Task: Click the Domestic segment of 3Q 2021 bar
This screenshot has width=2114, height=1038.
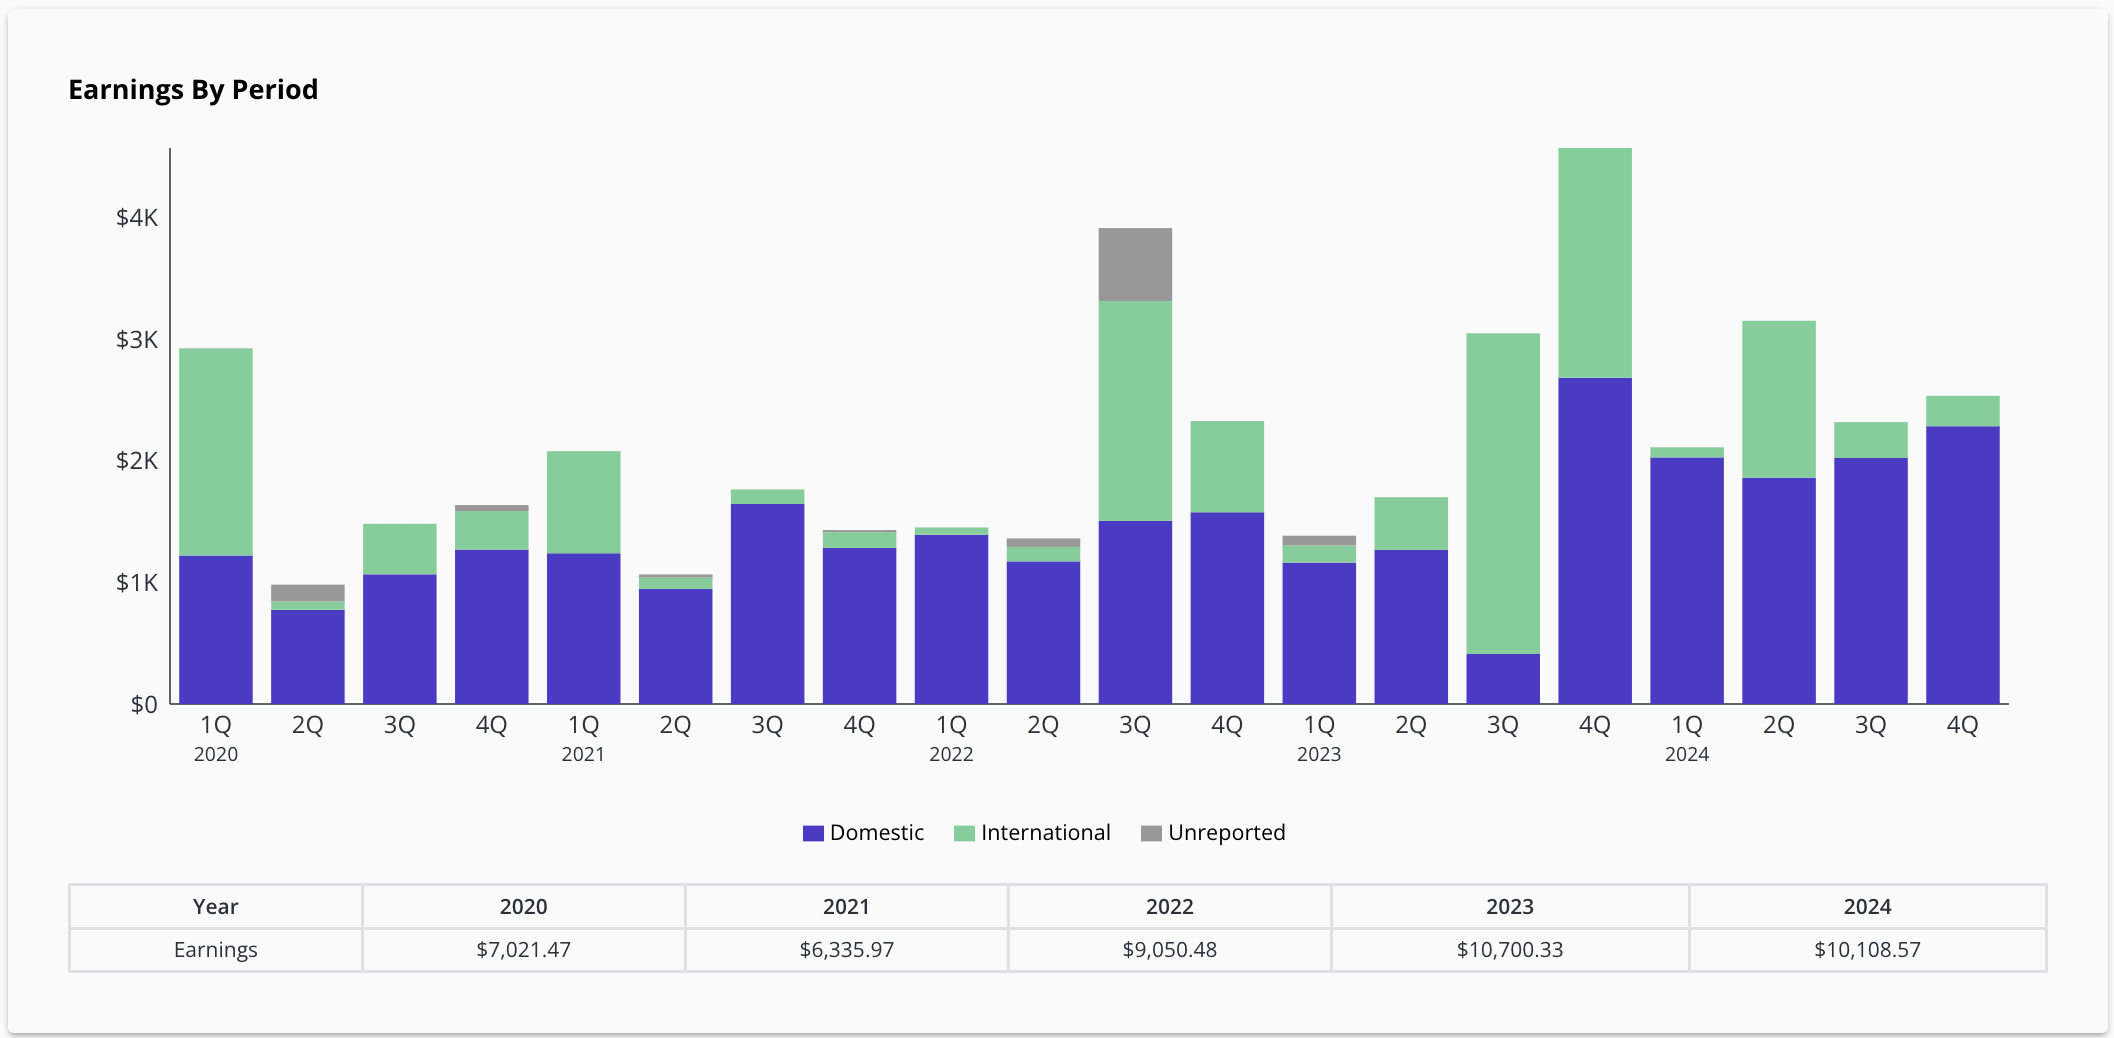Action: [767, 603]
